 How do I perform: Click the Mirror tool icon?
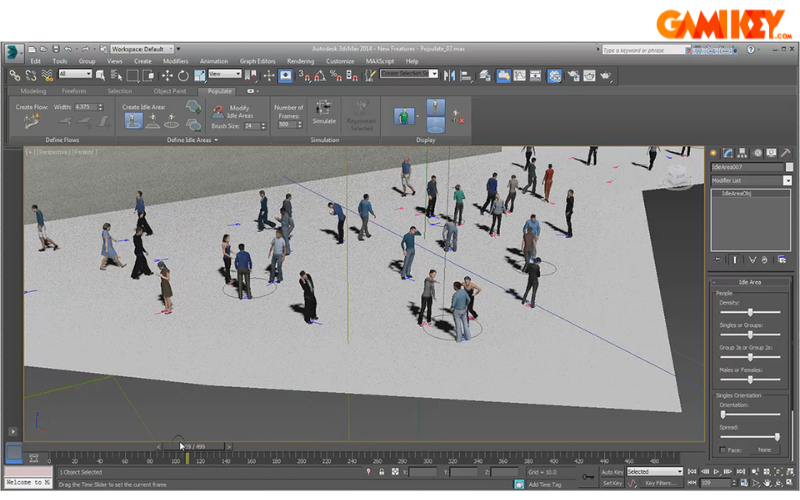[x=449, y=76]
